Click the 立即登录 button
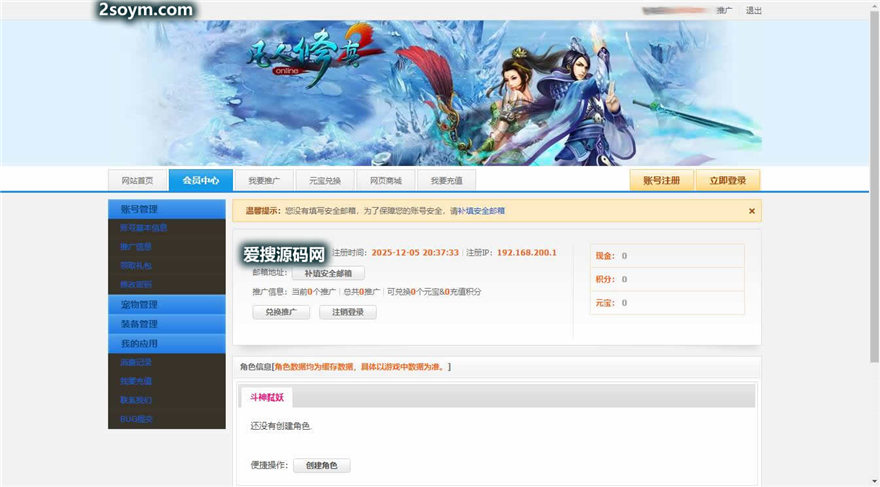The image size is (880, 487). tap(727, 181)
